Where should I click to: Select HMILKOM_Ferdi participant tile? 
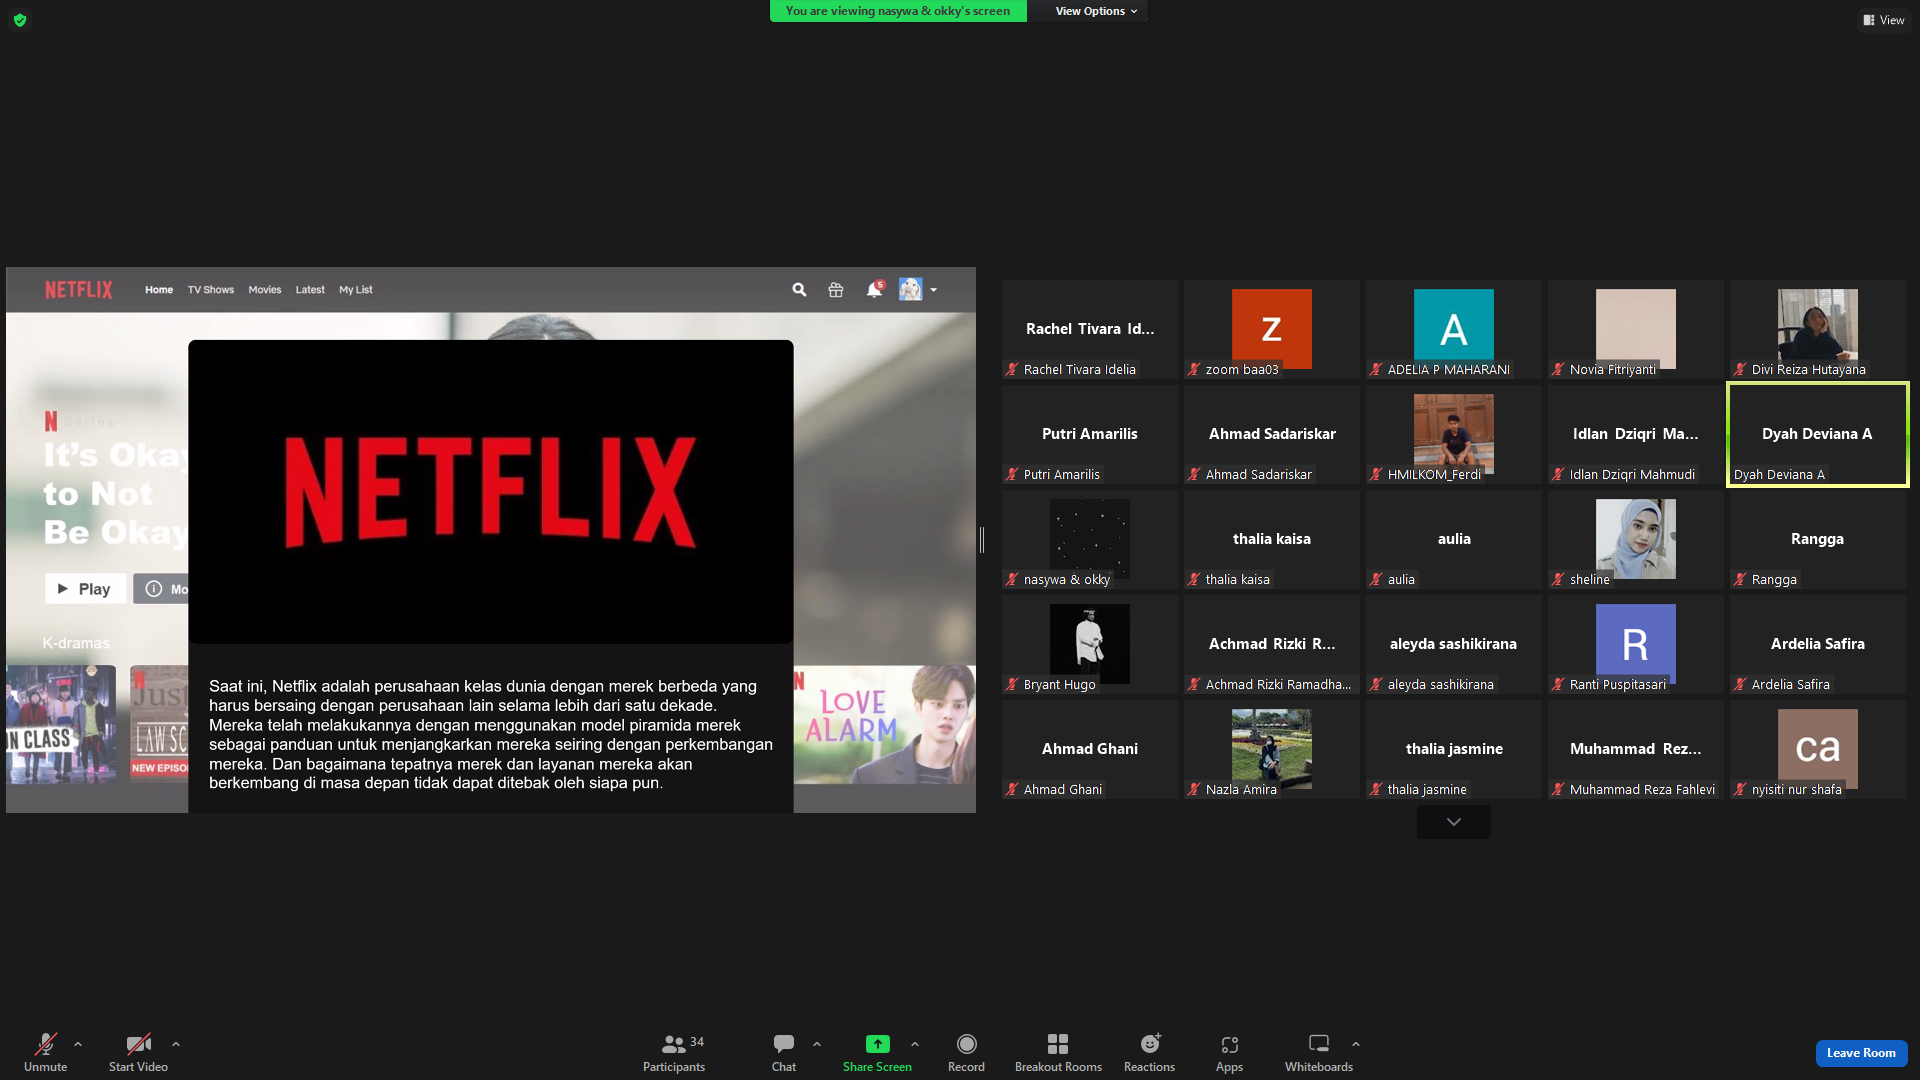[x=1454, y=434]
